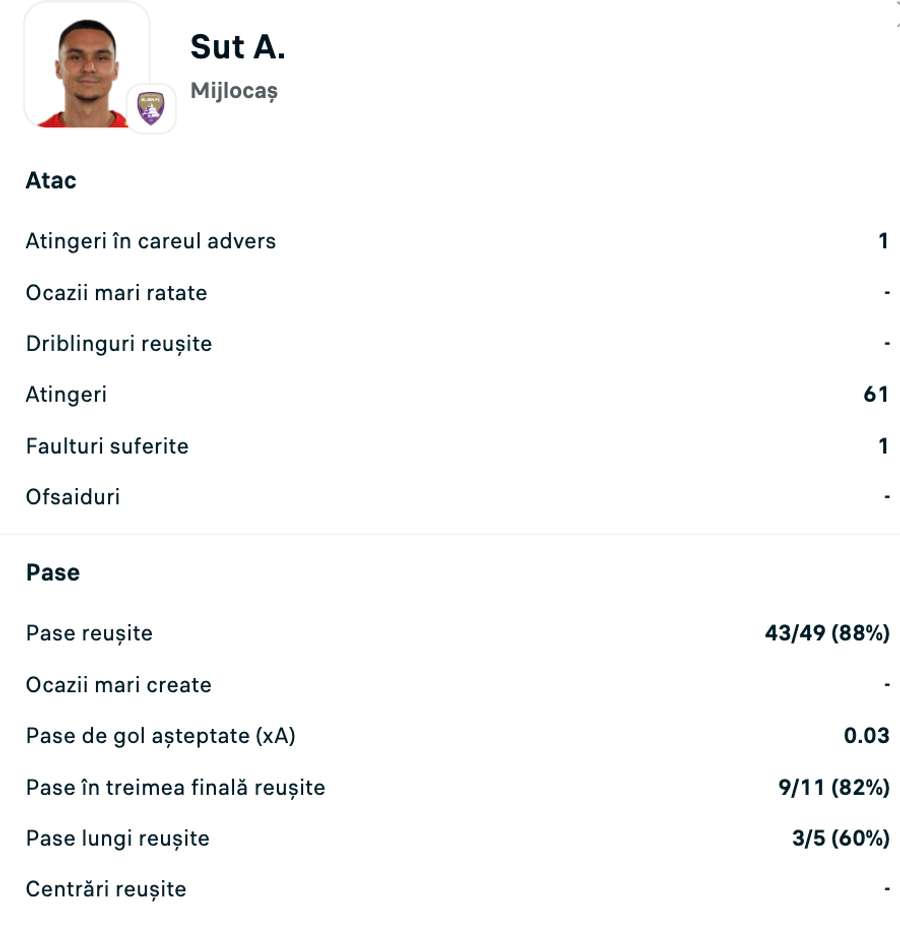The width and height of the screenshot is (900, 937).
Task: Click the 0.03 xA value
Action: click(866, 736)
